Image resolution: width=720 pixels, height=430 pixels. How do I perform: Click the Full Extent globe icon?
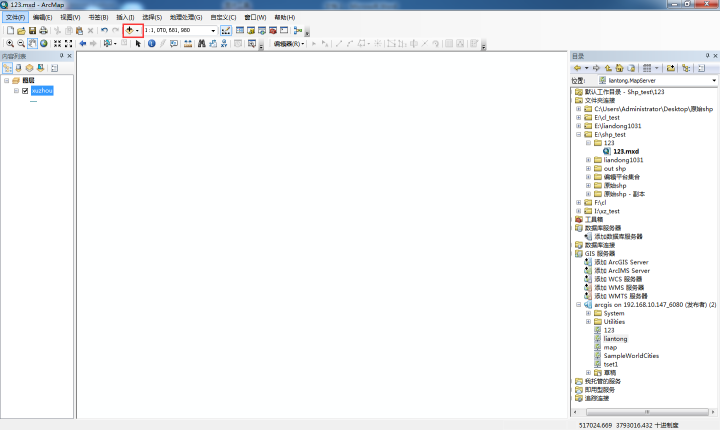44,44
